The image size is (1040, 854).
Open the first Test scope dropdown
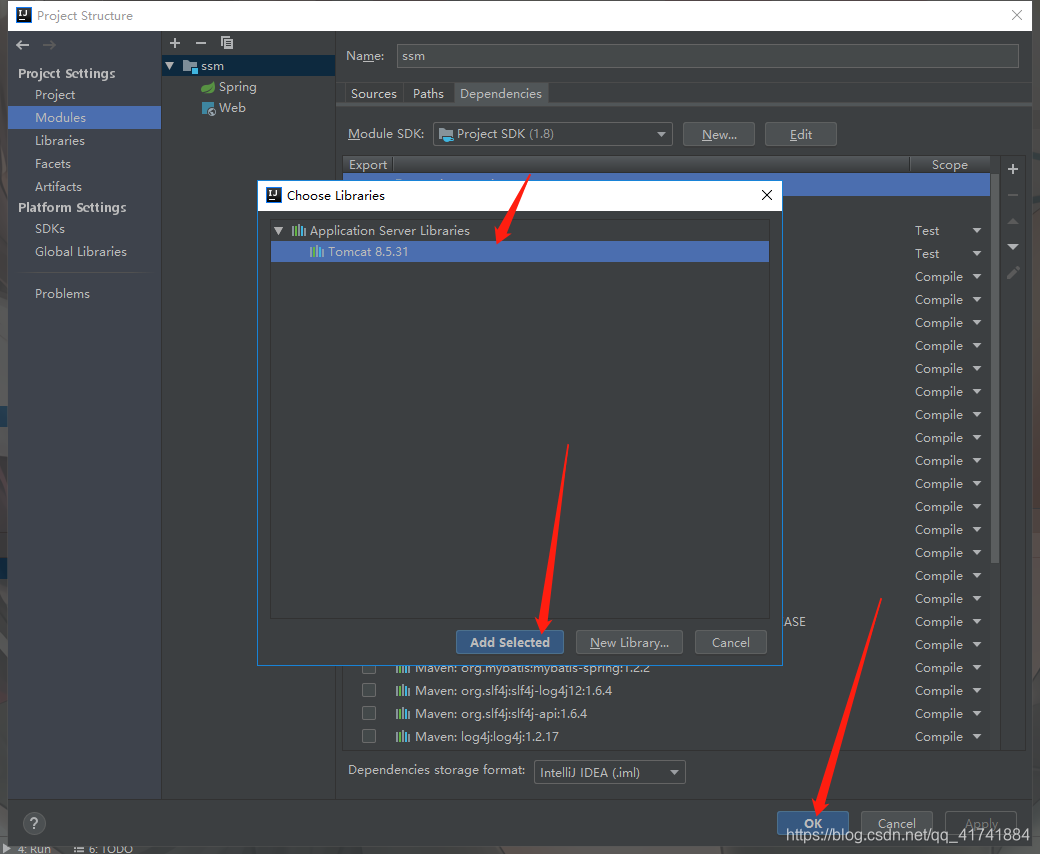tap(977, 231)
